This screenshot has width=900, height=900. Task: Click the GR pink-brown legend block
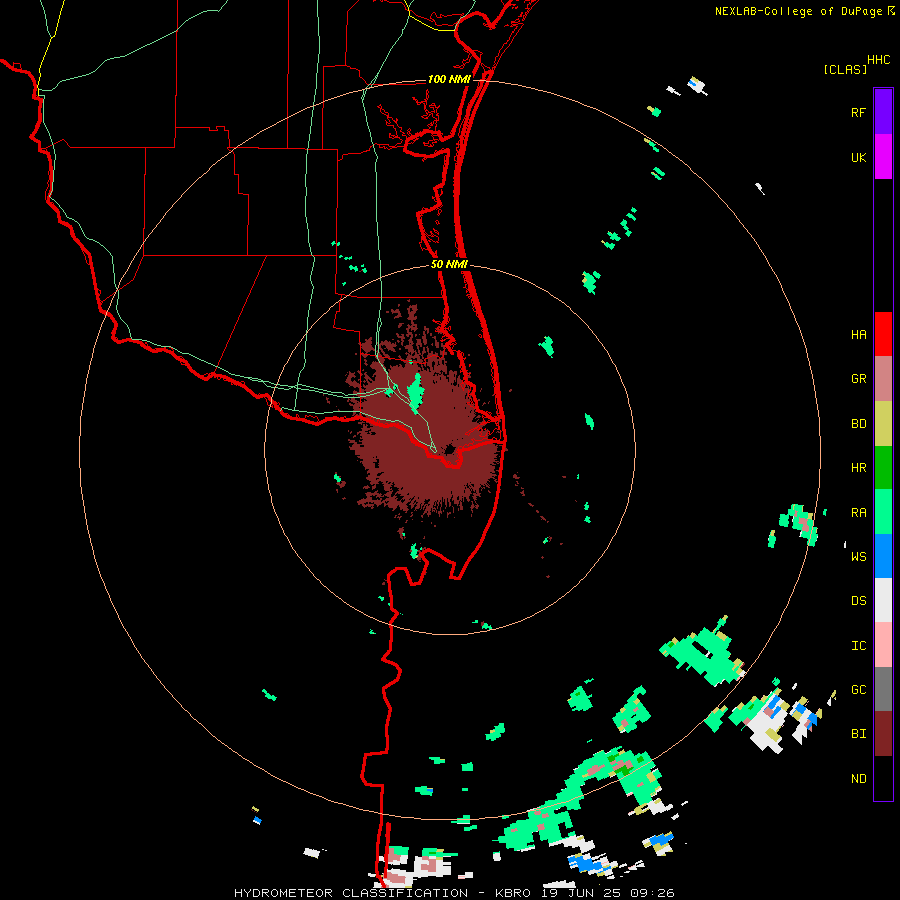(883, 379)
